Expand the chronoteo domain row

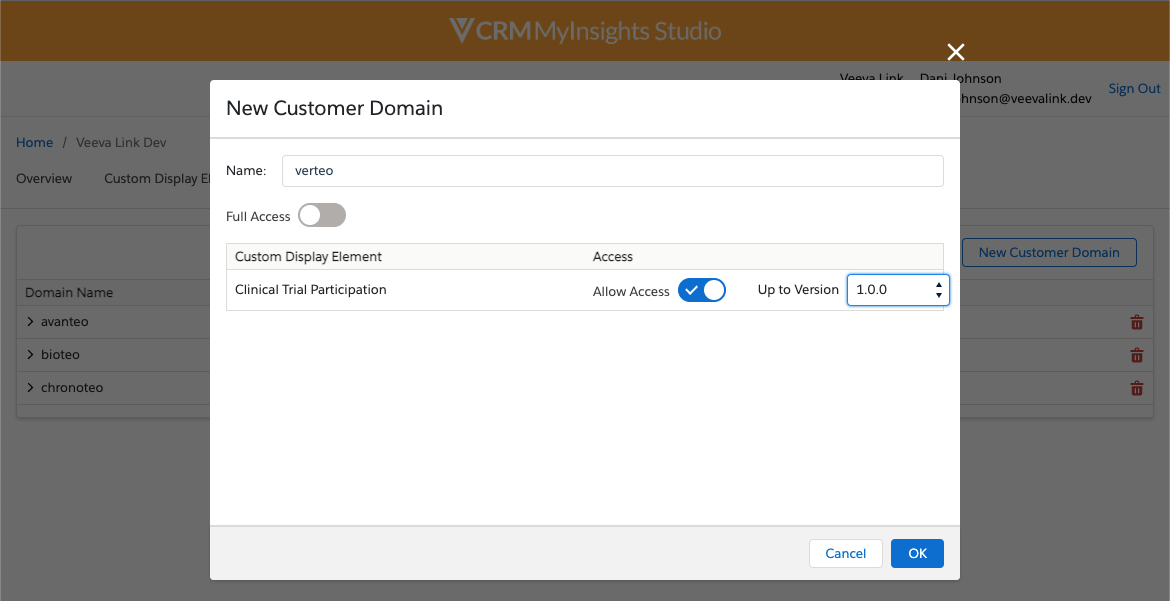[x=31, y=388]
